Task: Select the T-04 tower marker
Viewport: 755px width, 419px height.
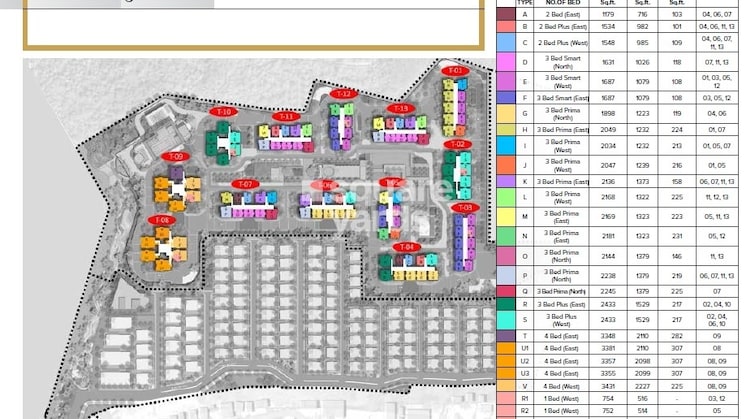Action: 405,247
